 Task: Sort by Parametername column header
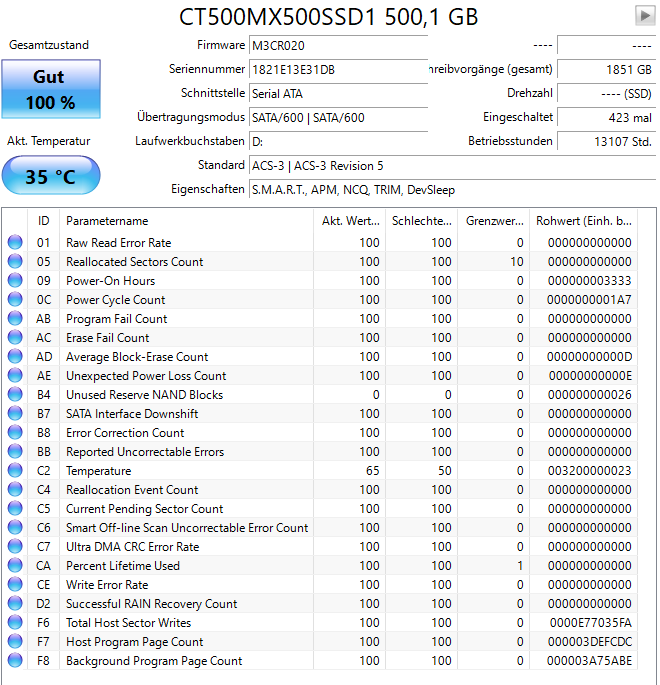coord(187,221)
